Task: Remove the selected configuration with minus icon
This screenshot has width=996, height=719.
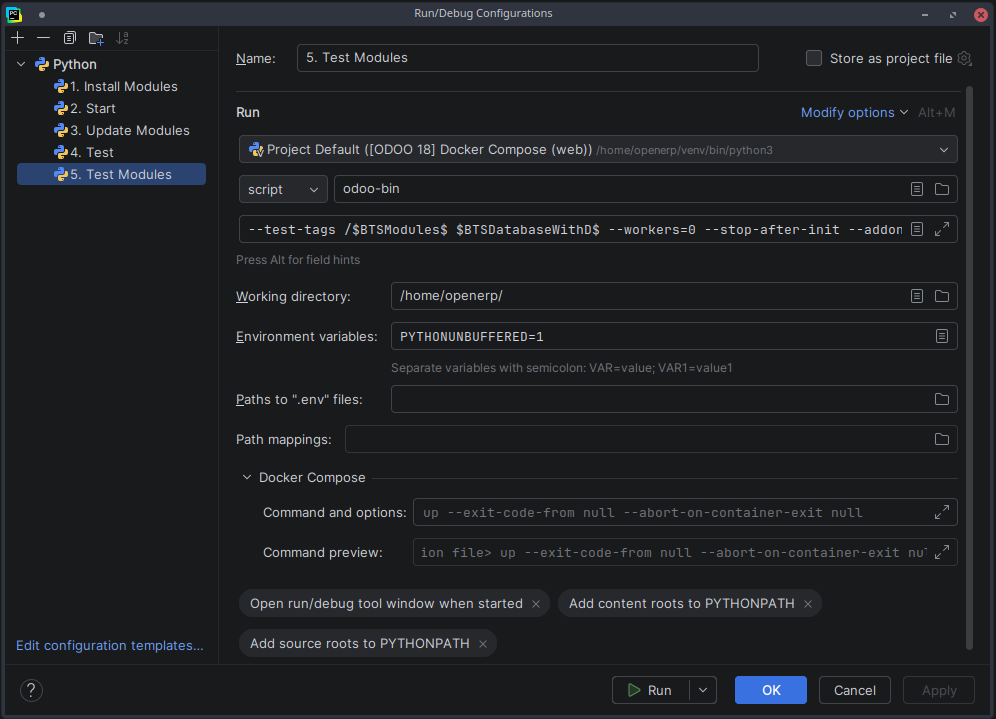Action: (43, 38)
